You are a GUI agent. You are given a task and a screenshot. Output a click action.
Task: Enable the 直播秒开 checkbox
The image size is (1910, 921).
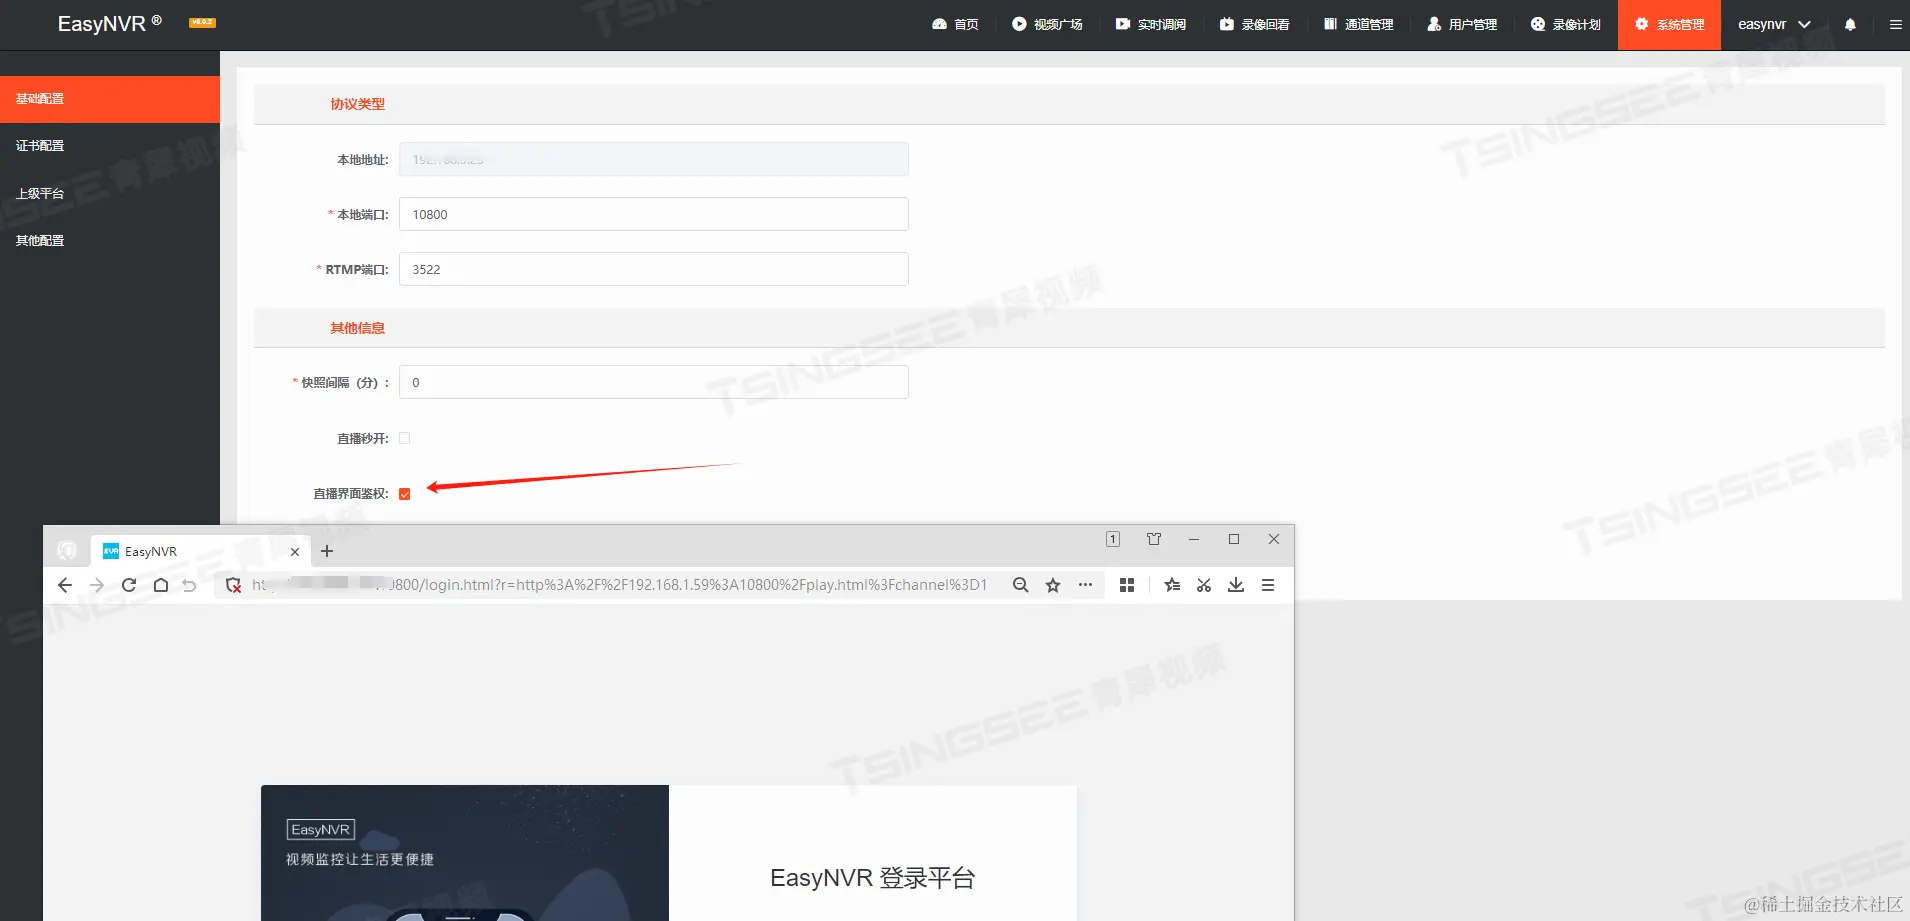[405, 438]
